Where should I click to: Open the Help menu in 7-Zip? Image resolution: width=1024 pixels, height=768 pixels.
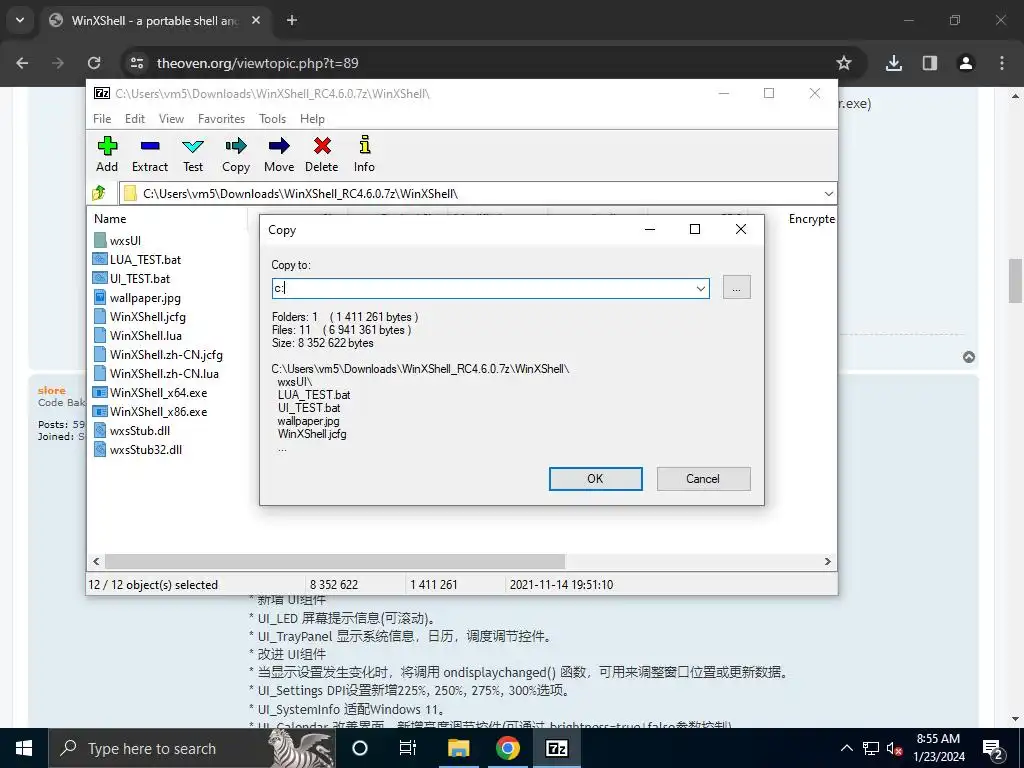click(312, 119)
